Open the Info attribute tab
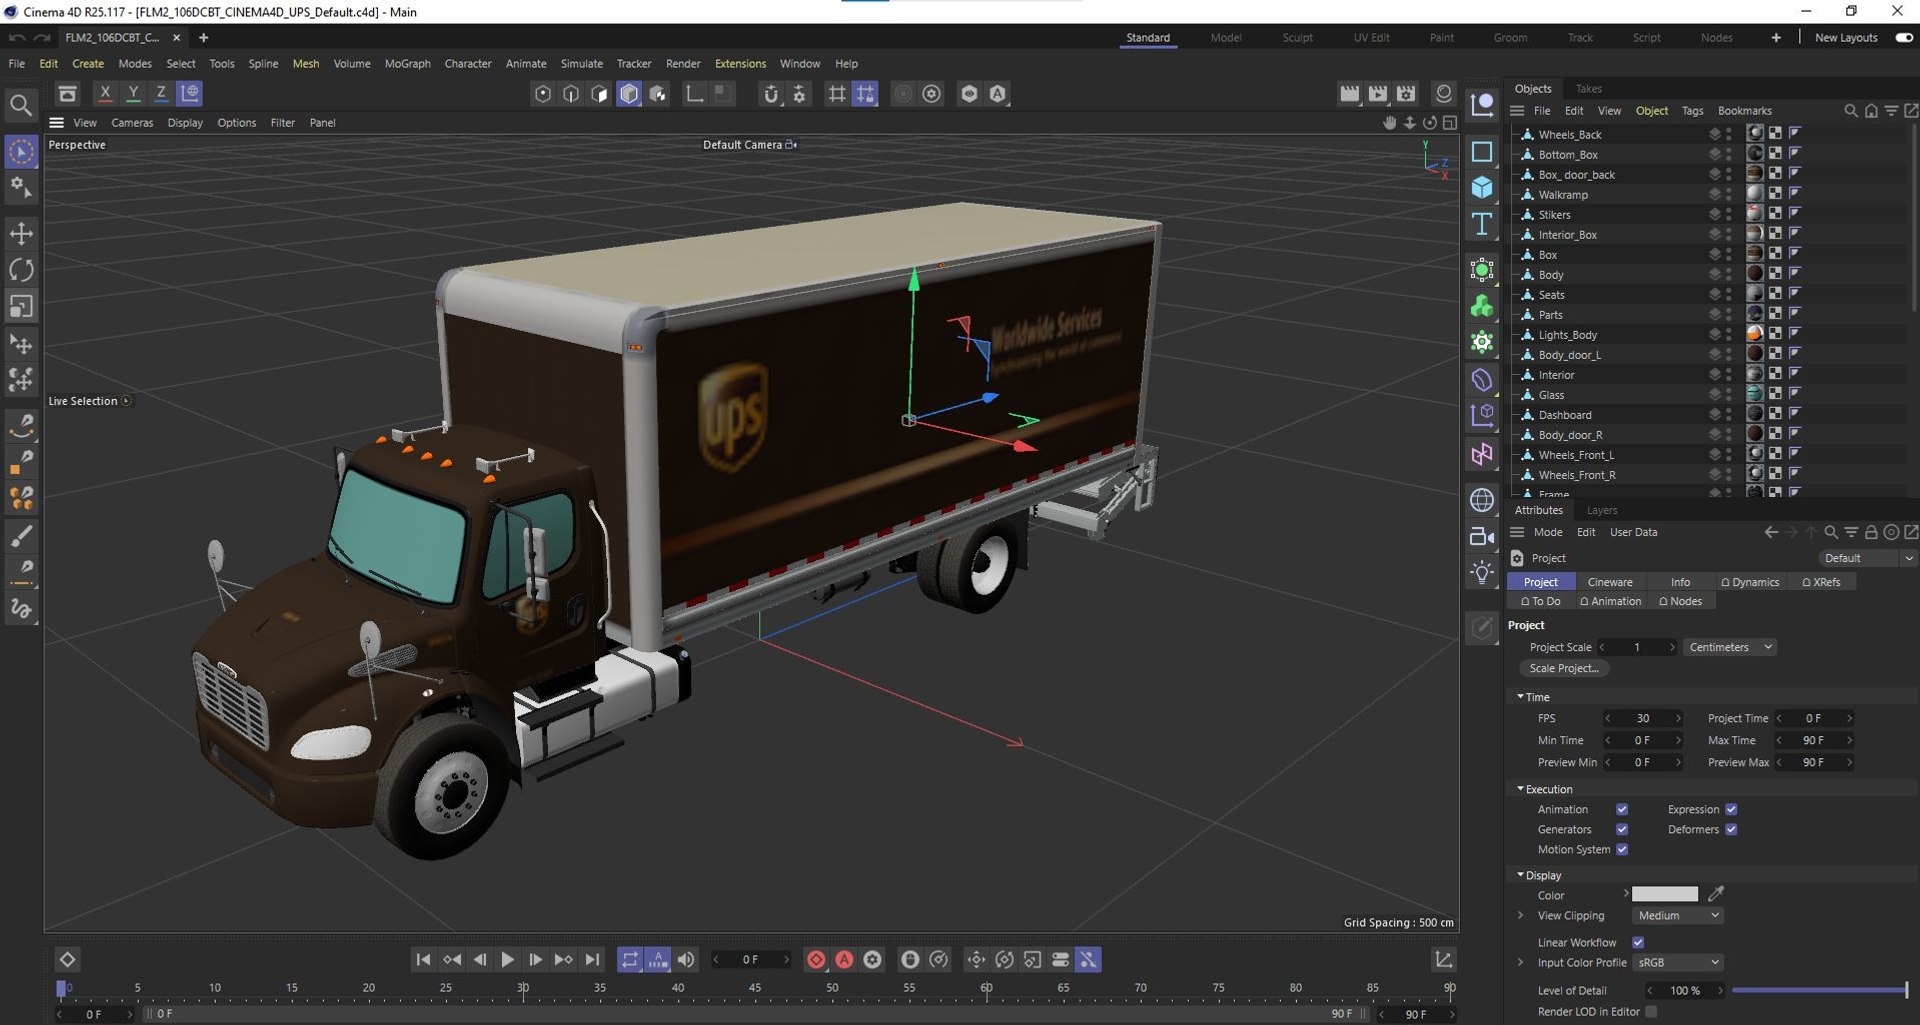Image resolution: width=1920 pixels, height=1025 pixels. point(1680,582)
